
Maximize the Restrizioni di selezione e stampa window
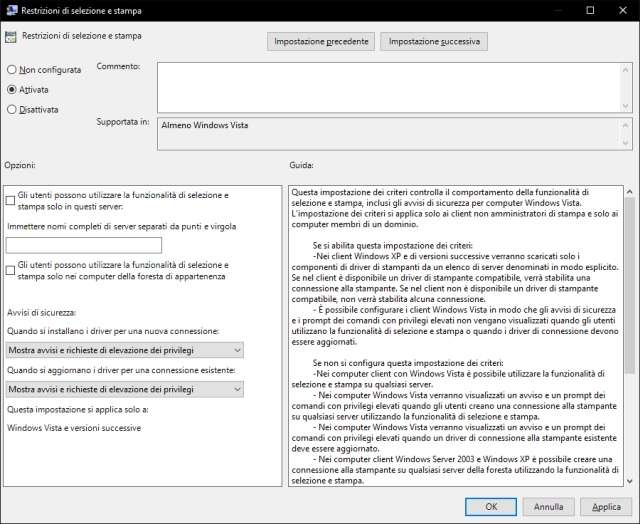[x=590, y=10]
